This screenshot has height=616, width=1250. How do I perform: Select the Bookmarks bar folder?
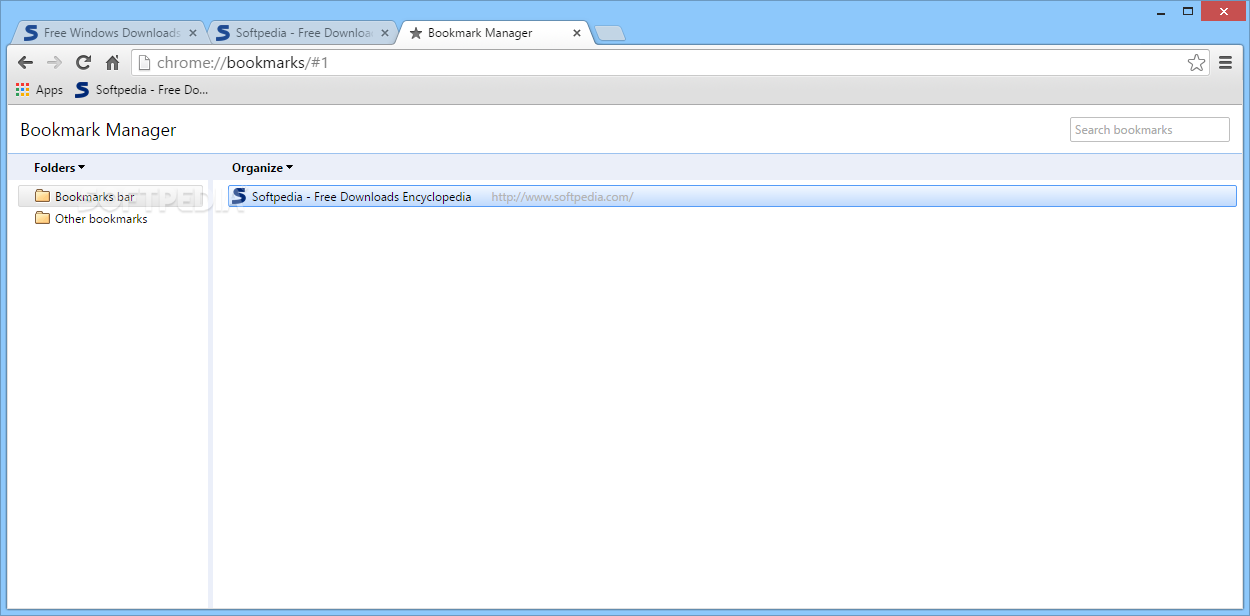click(x=110, y=197)
